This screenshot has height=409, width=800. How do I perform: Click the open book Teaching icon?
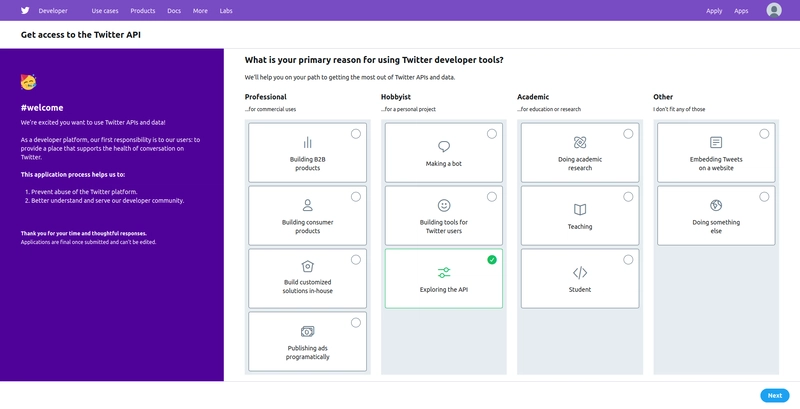pyautogui.click(x=580, y=209)
